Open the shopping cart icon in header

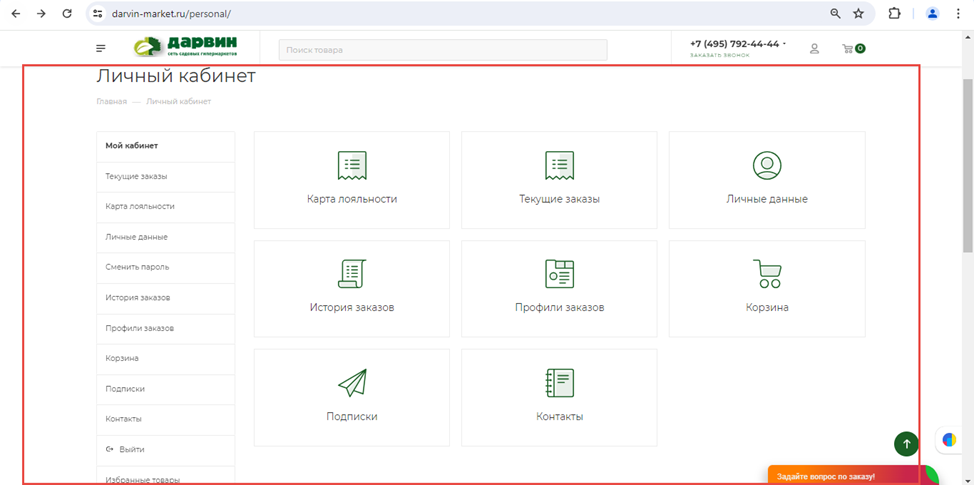(849, 48)
